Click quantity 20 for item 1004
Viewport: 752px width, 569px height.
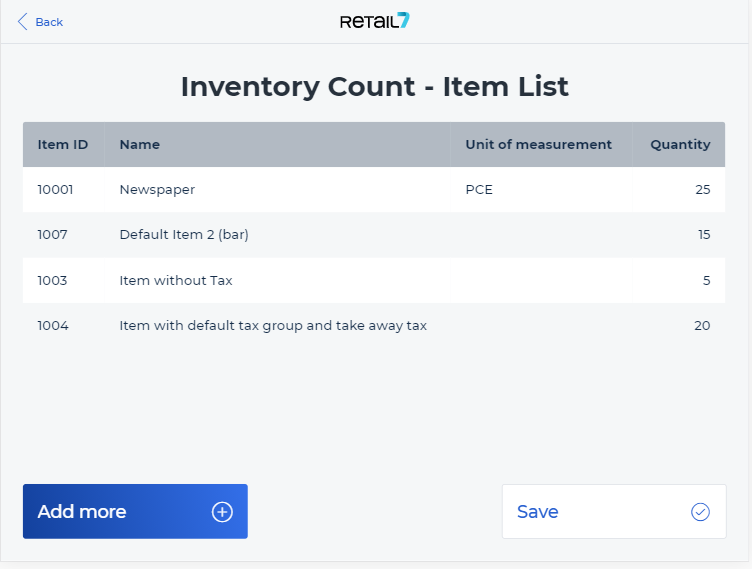(702, 325)
